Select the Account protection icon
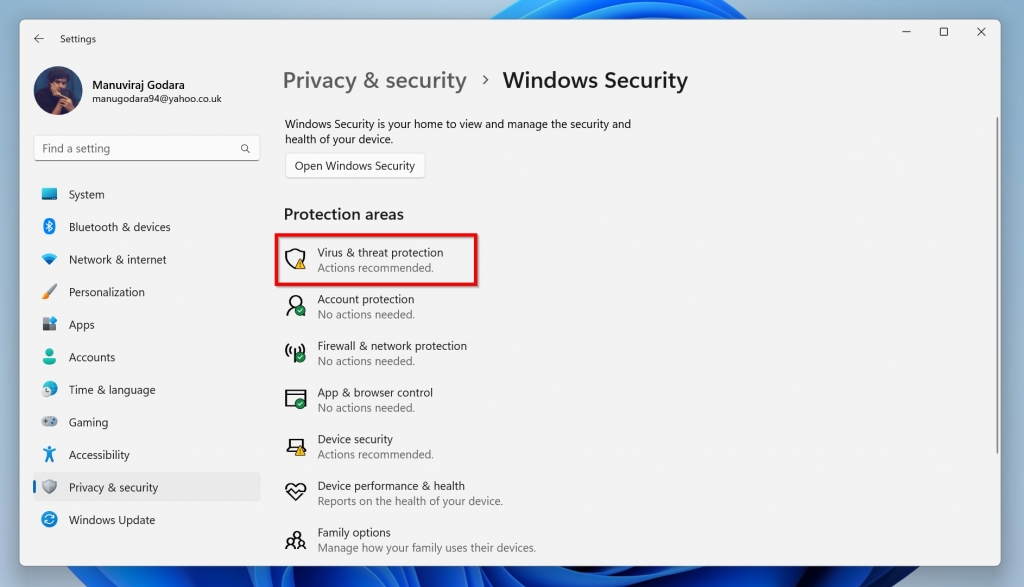1024x587 pixels. tap(294, 305)
